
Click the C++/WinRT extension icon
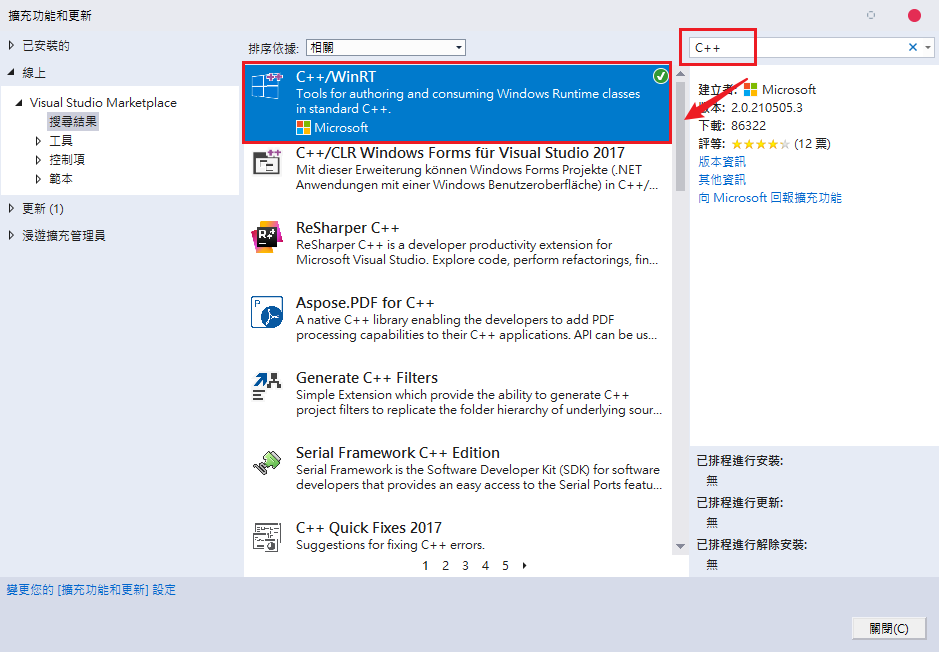click(x=266, y=86)
